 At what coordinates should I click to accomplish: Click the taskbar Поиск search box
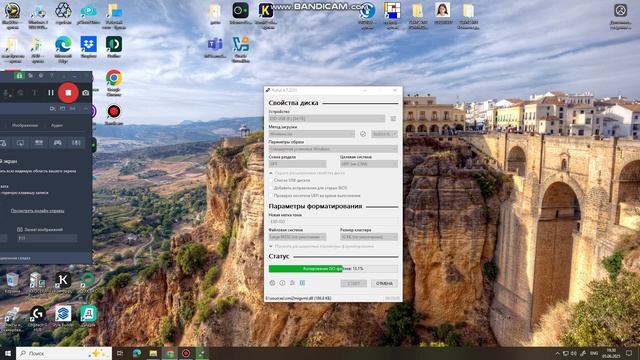tap(64, 353)
